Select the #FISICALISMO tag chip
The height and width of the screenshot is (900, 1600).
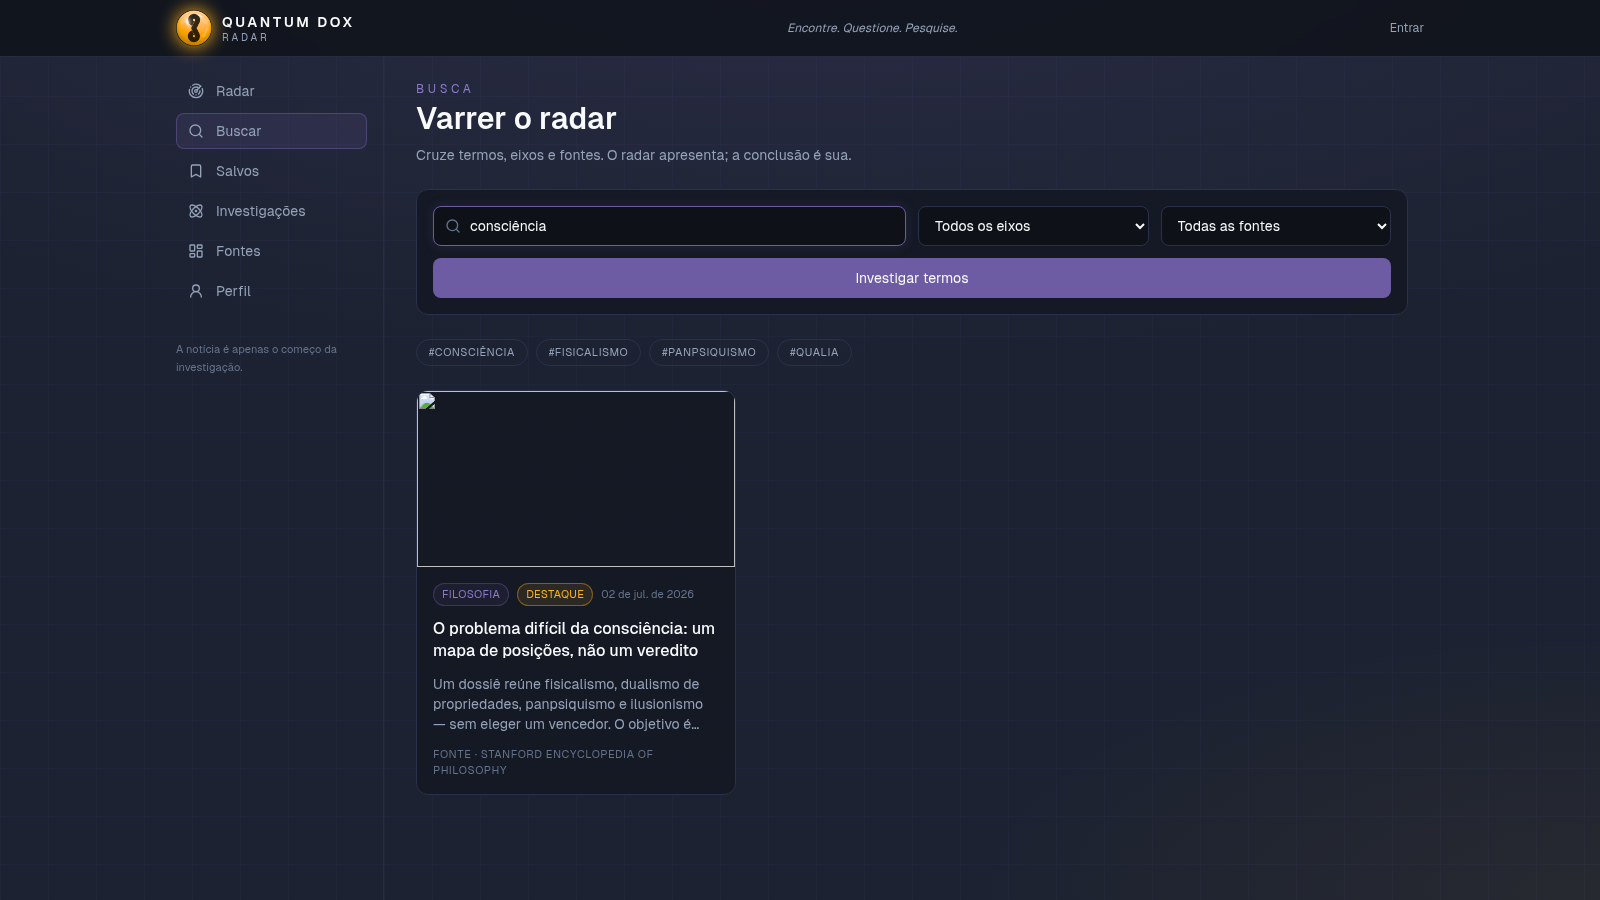pyautogui.click(x=588, y=352)
